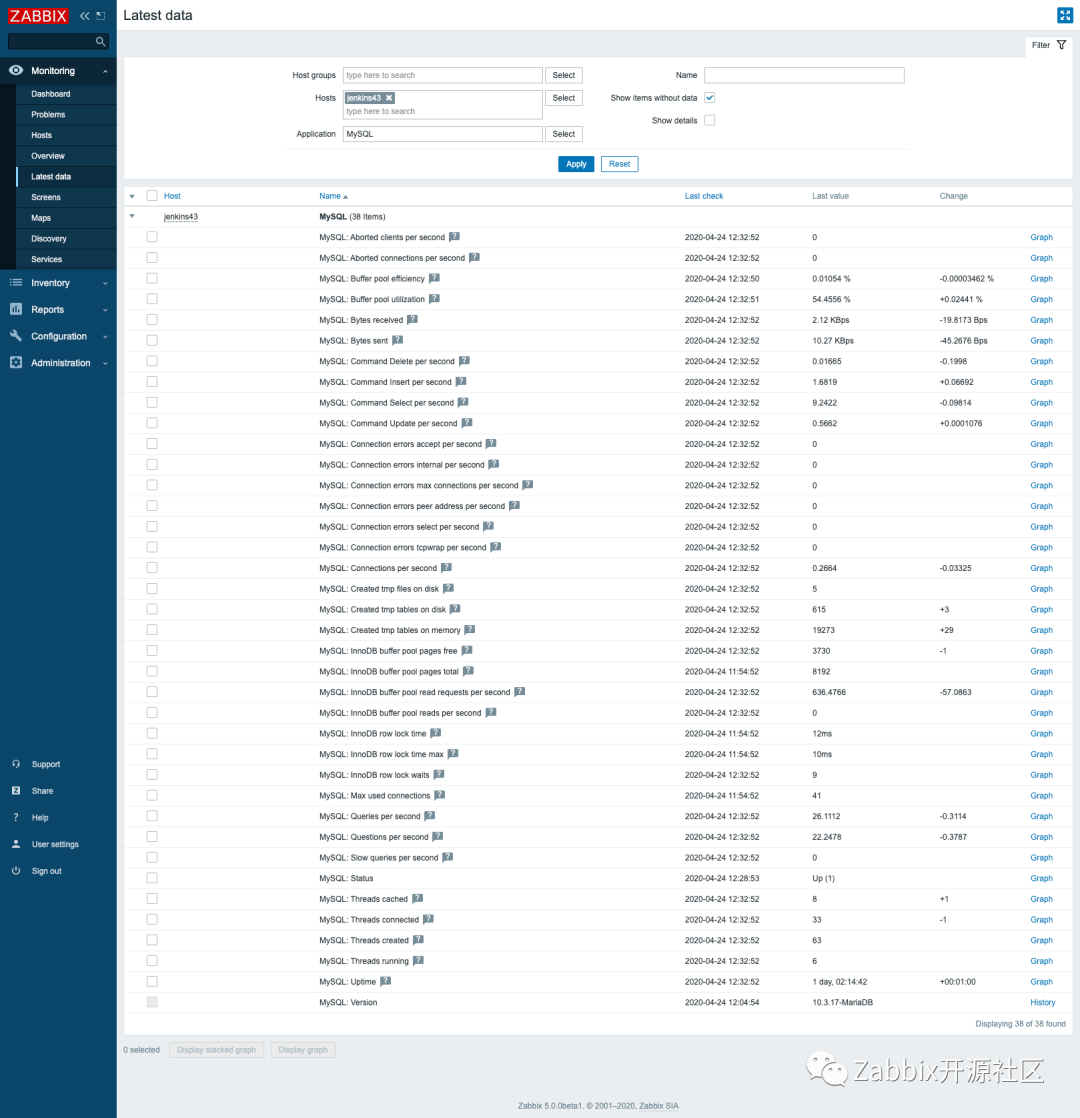
Task: Open the Zabbix SIA footer link
Action: 659,1106
